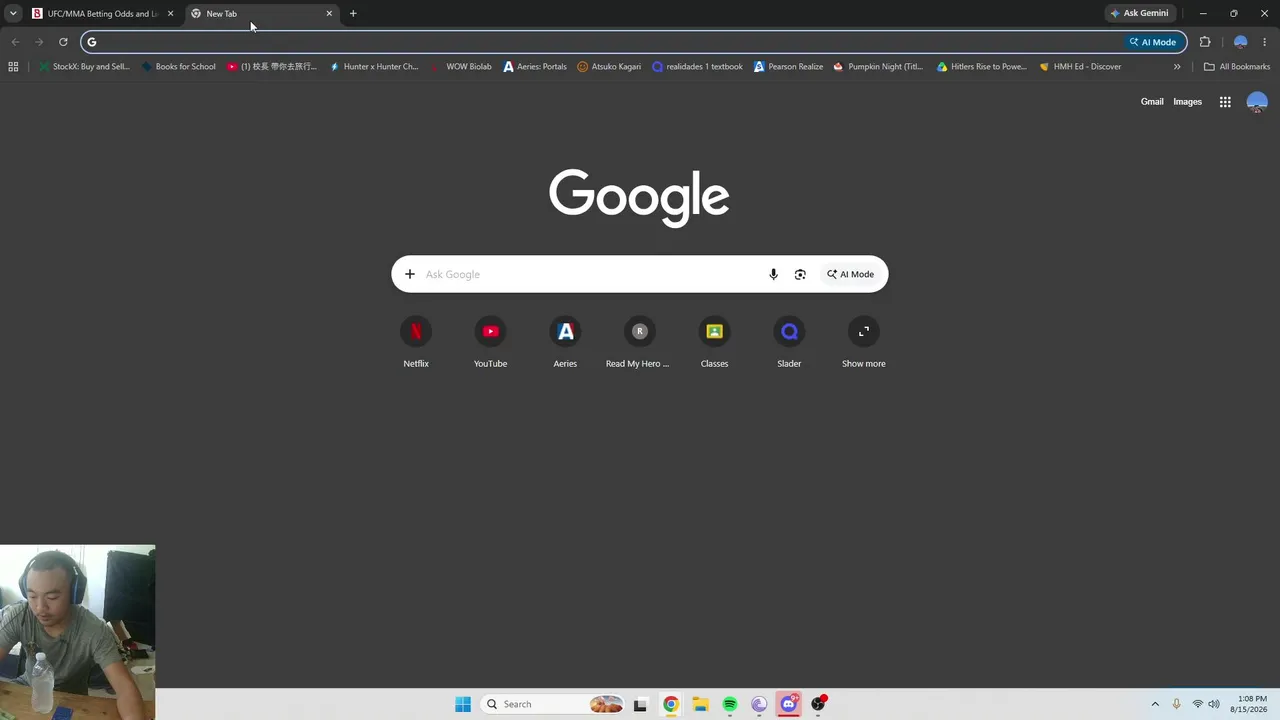Expand the hidden bookmarks chevron
The width and height of the screenshot is (1280, 720).
pos(1177,67)
